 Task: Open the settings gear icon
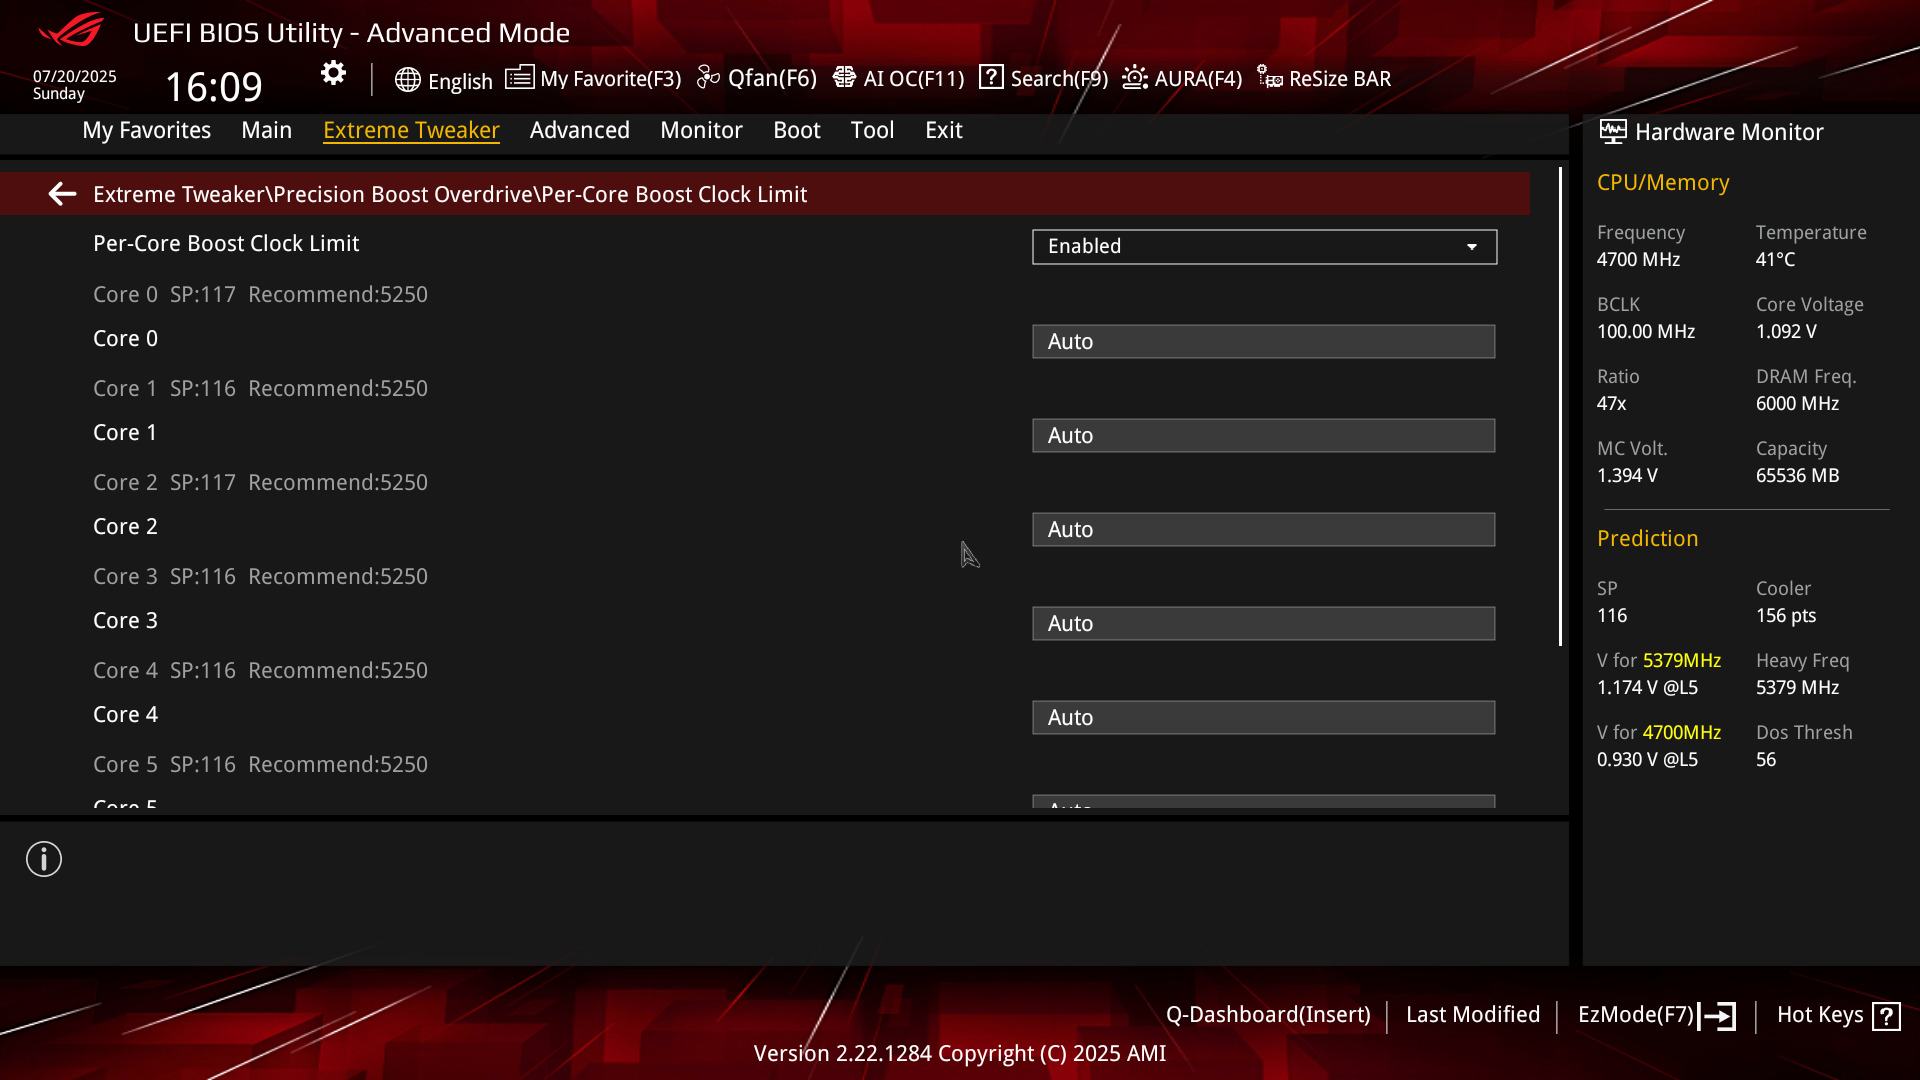point(333,74)
